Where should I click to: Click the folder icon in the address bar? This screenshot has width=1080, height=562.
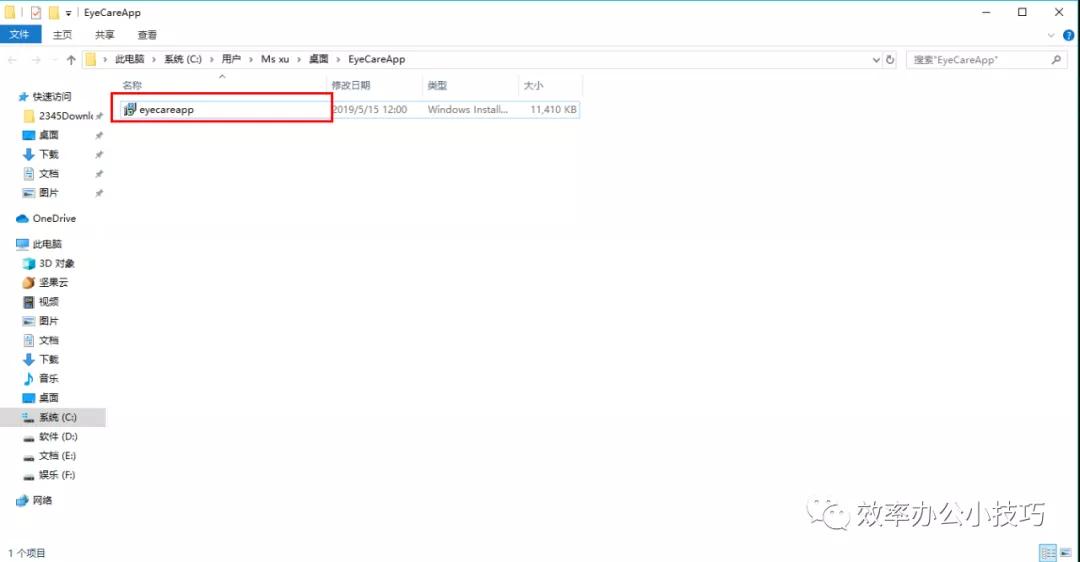tap(91, 60)
